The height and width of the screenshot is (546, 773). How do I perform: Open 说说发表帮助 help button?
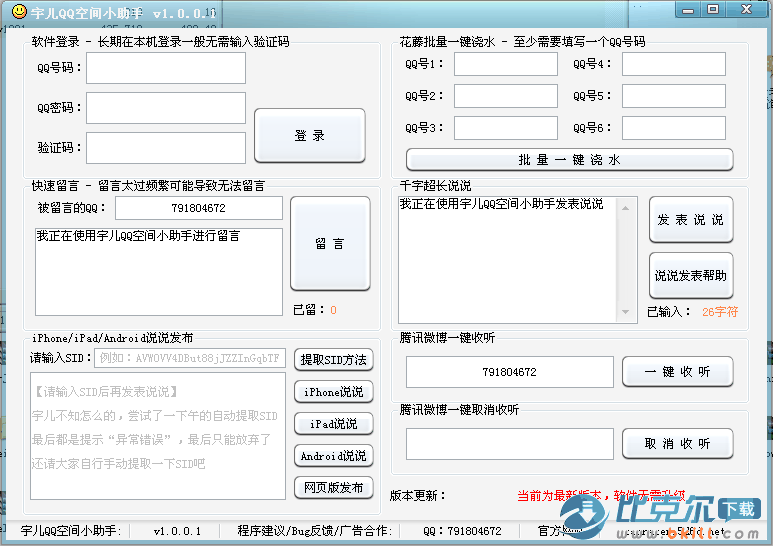691,275
